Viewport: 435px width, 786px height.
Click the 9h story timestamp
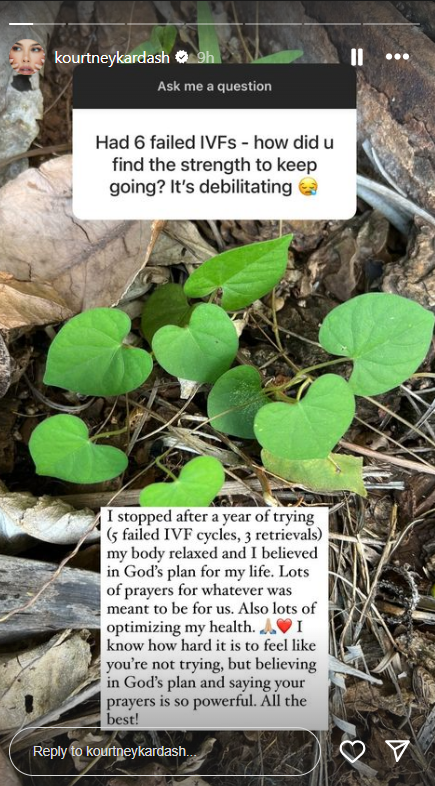205,58
